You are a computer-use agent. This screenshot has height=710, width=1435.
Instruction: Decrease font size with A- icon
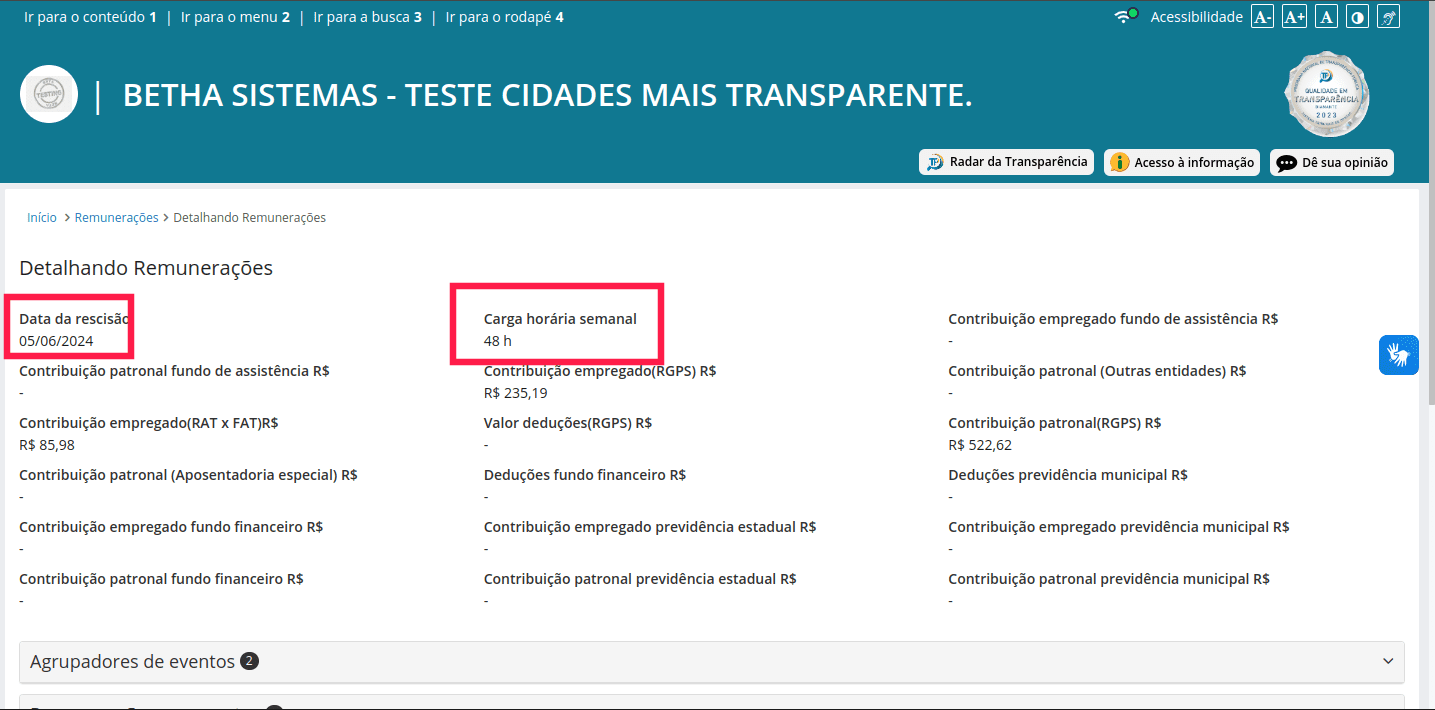1262,17
